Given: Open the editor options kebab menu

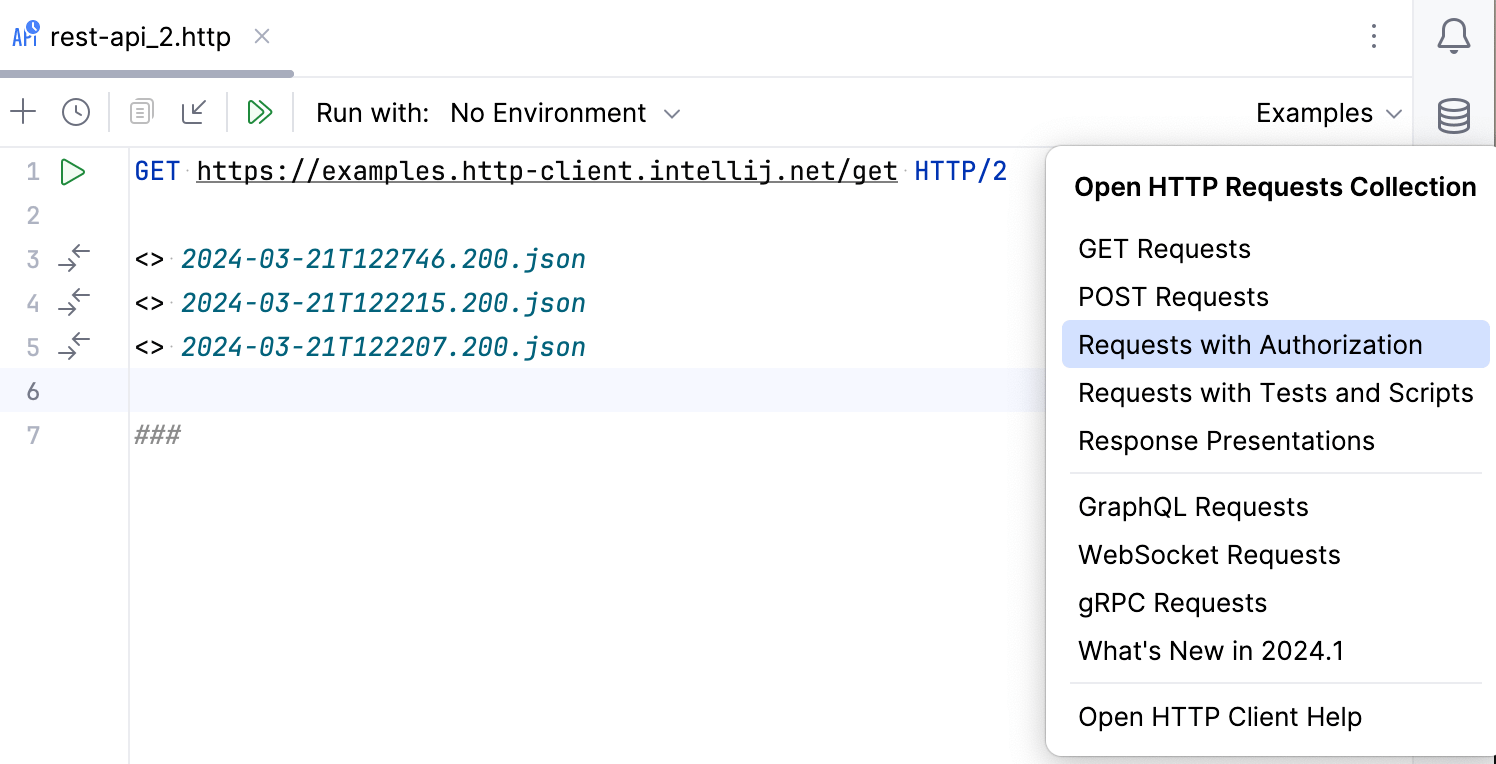Looking at the screenshot, I should pos(1374,36).
